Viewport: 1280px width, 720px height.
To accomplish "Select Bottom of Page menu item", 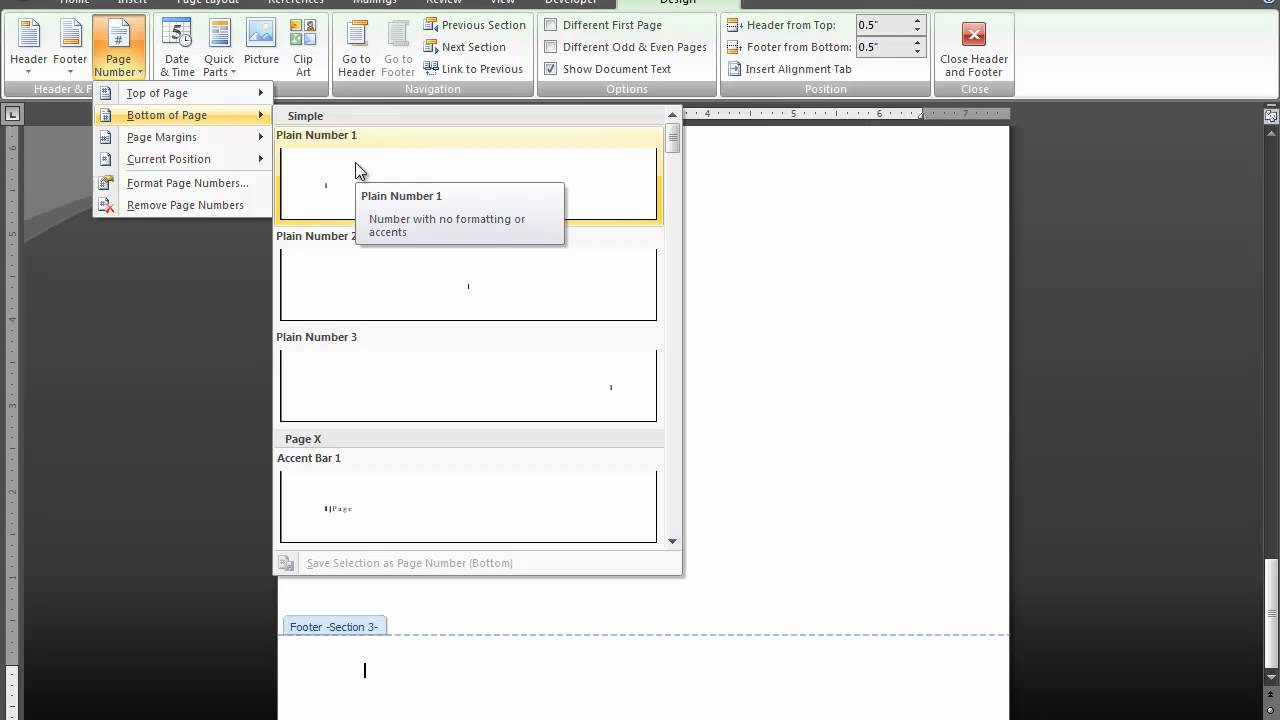I will click(x=183, y=115).
